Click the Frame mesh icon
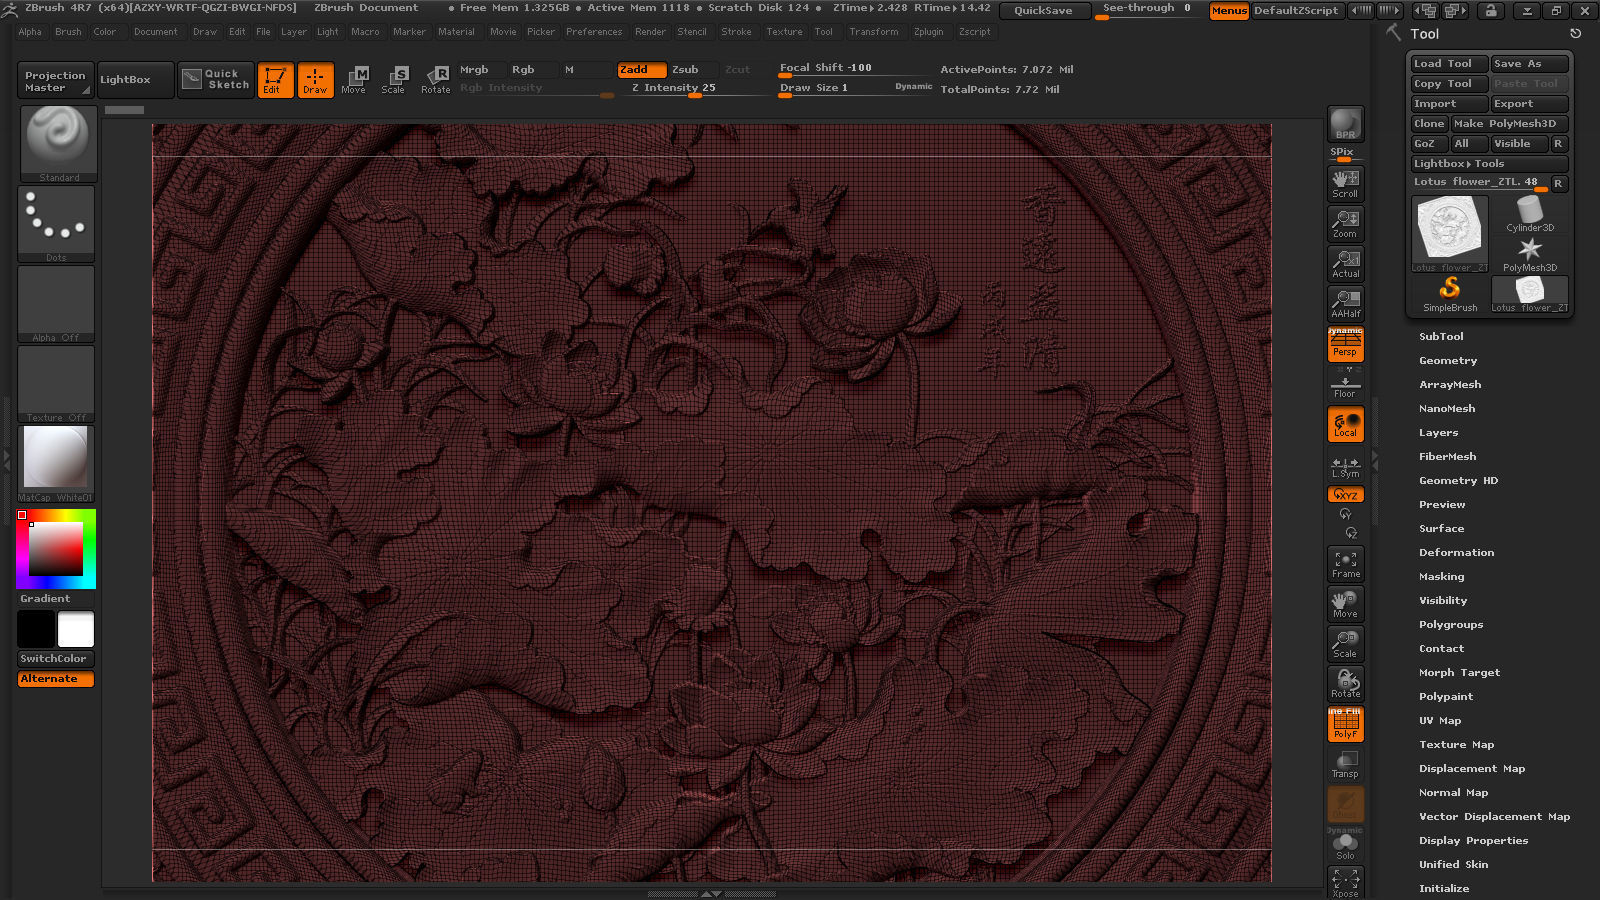The width and height of the screenshot is (1600, 900). tap(1345, 564)
